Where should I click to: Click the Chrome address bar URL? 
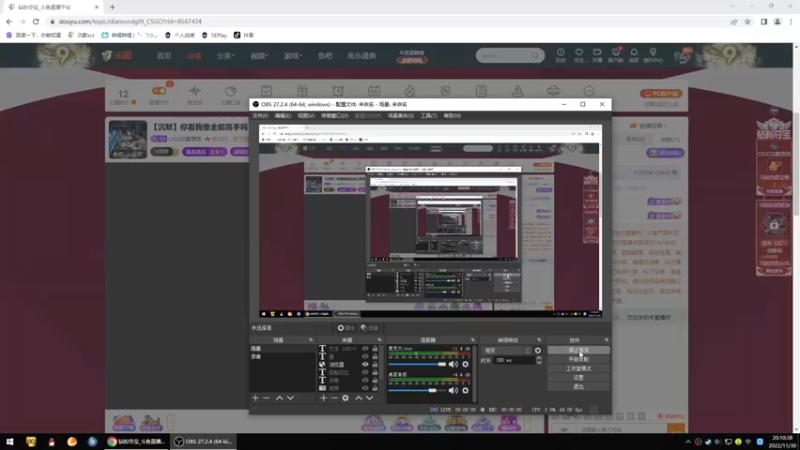point(130,21)
